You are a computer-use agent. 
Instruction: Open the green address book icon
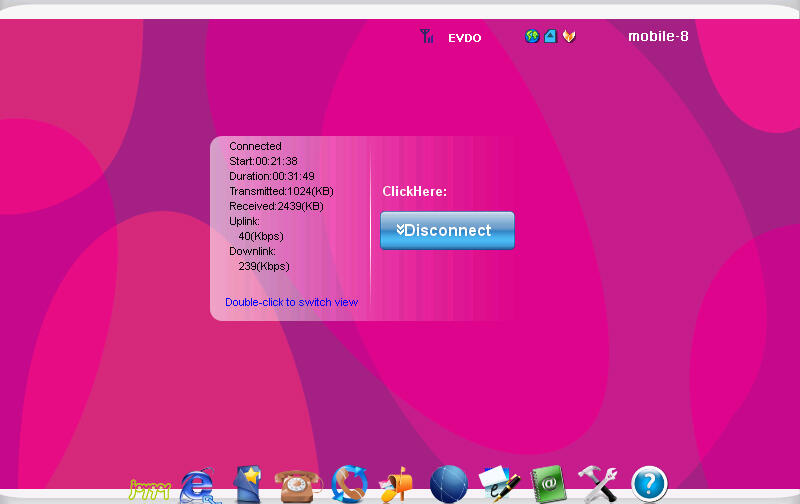pyautogui.click(x=548, y=484)
